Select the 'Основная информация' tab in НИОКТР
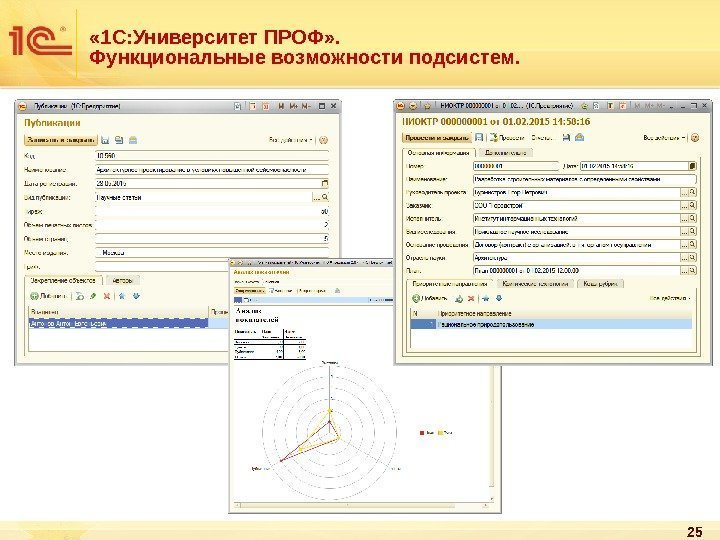The image size is (720, 540). pyautogui.click(x=438, y=152)
